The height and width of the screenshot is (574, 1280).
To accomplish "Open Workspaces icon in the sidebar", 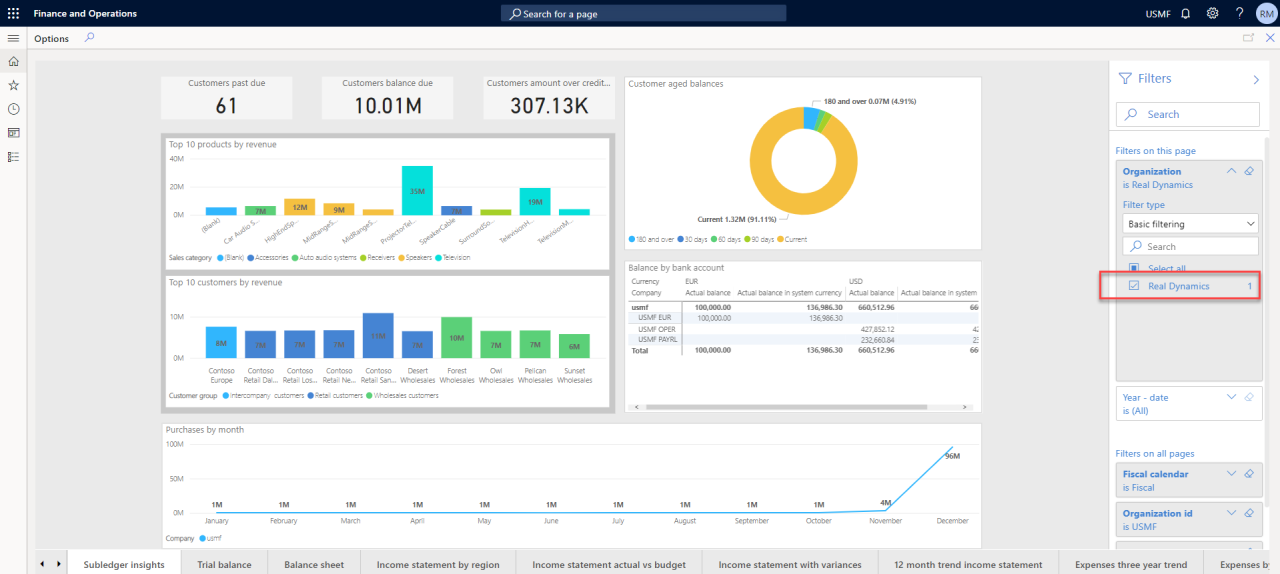I will pos(13,133).
